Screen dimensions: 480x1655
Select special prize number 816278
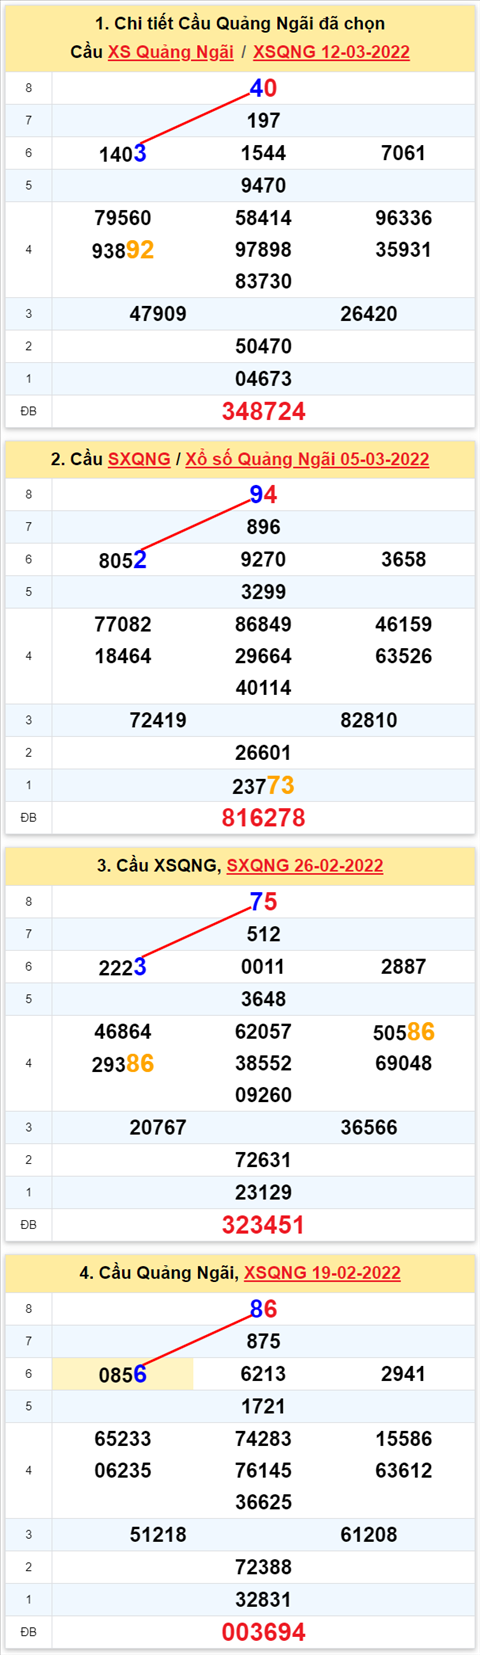[263, 818]
